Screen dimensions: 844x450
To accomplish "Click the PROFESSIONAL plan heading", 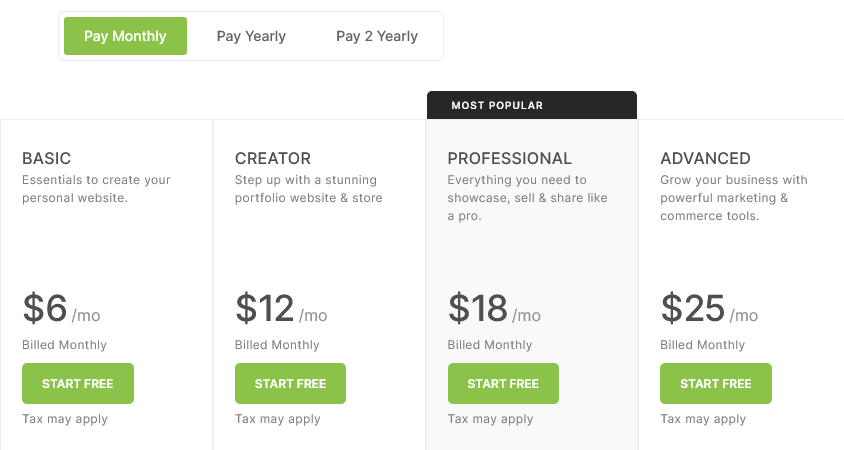I will coord(510,158).
